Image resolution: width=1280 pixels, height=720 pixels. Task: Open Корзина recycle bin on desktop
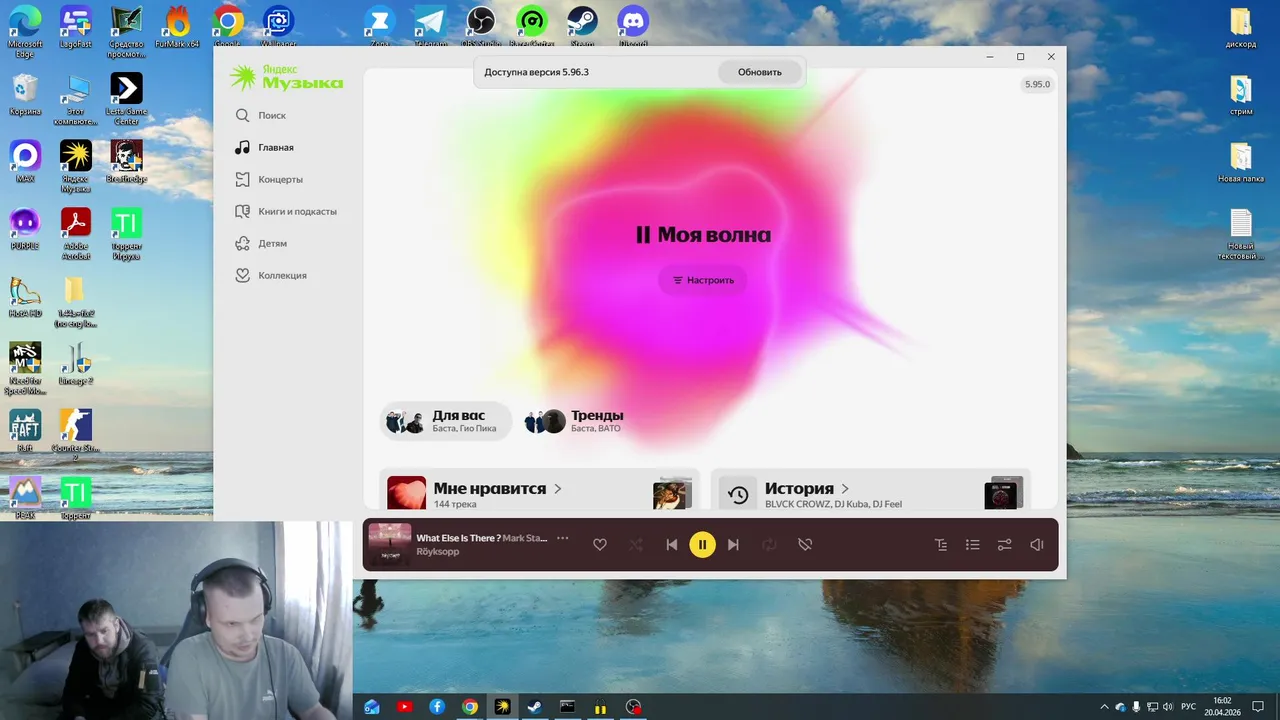[25, 95]
